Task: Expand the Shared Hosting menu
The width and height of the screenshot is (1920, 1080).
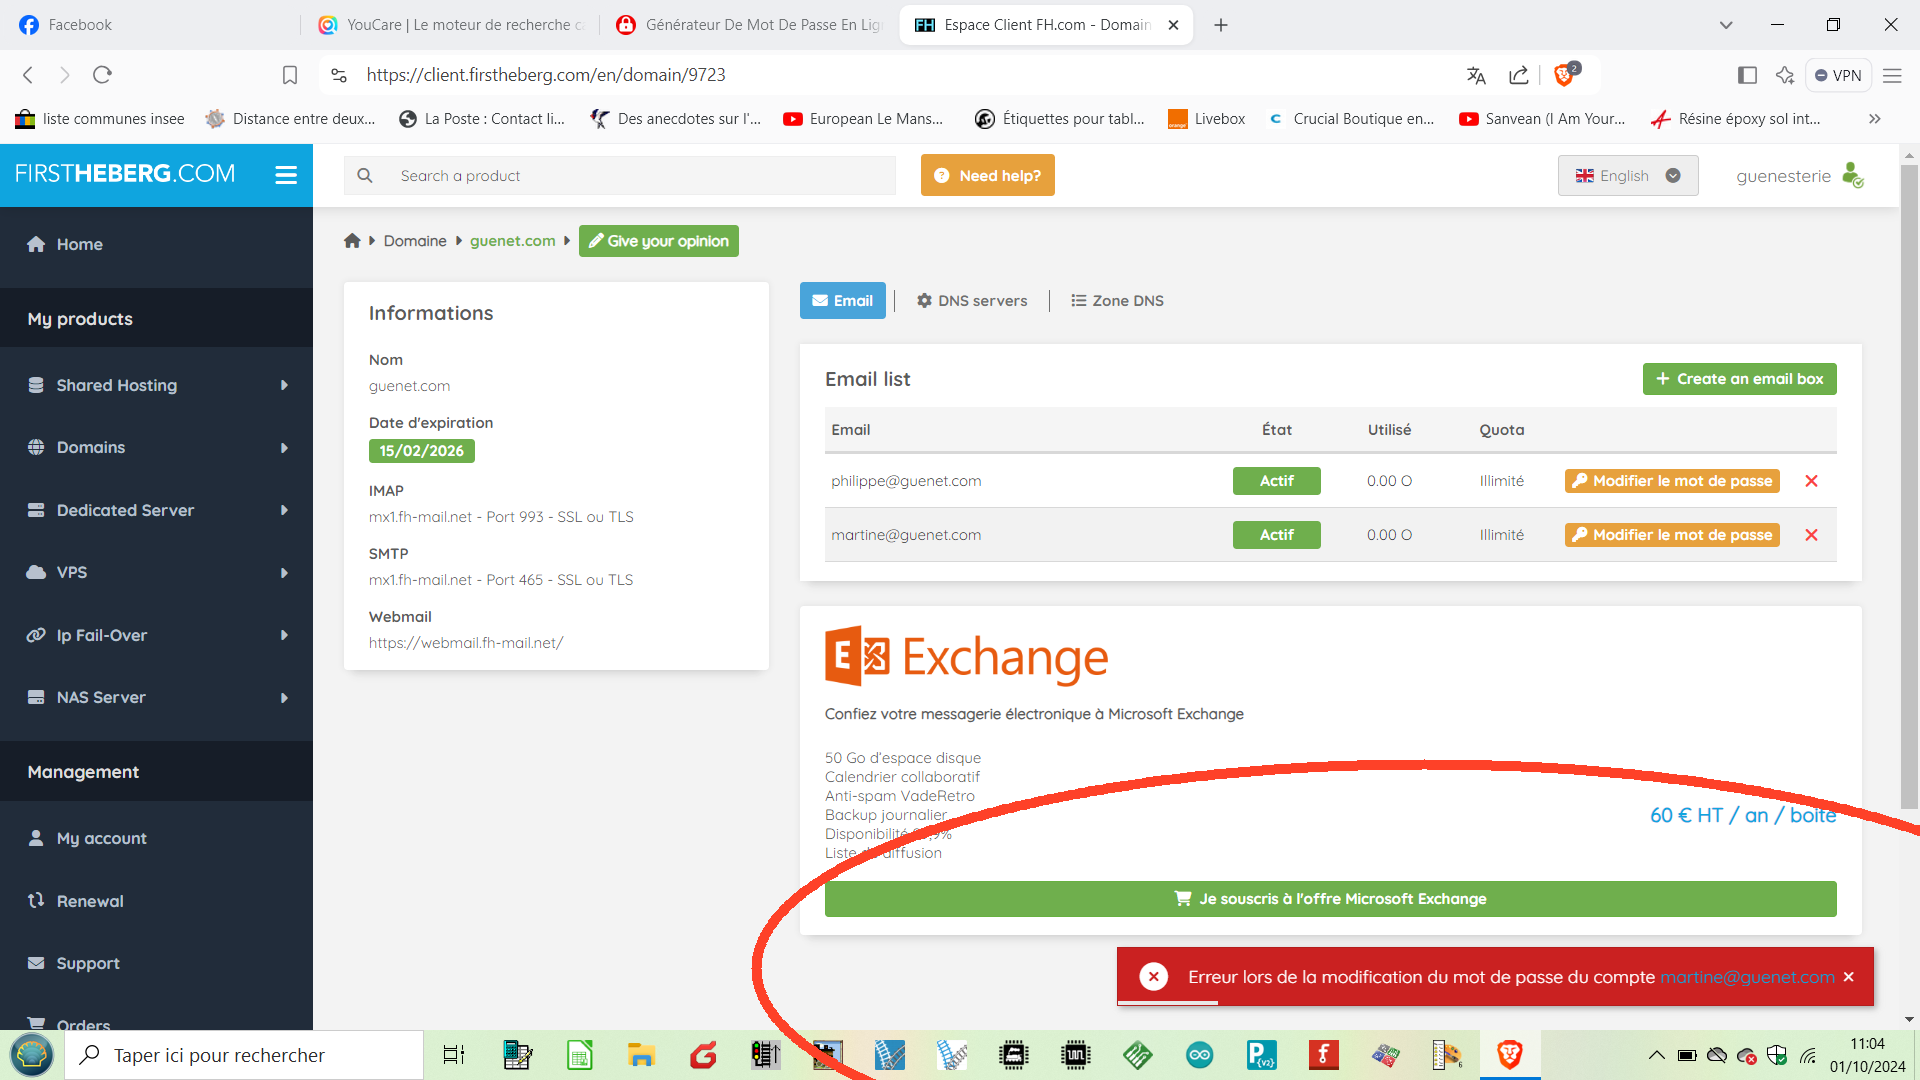Action: point(157,385)
